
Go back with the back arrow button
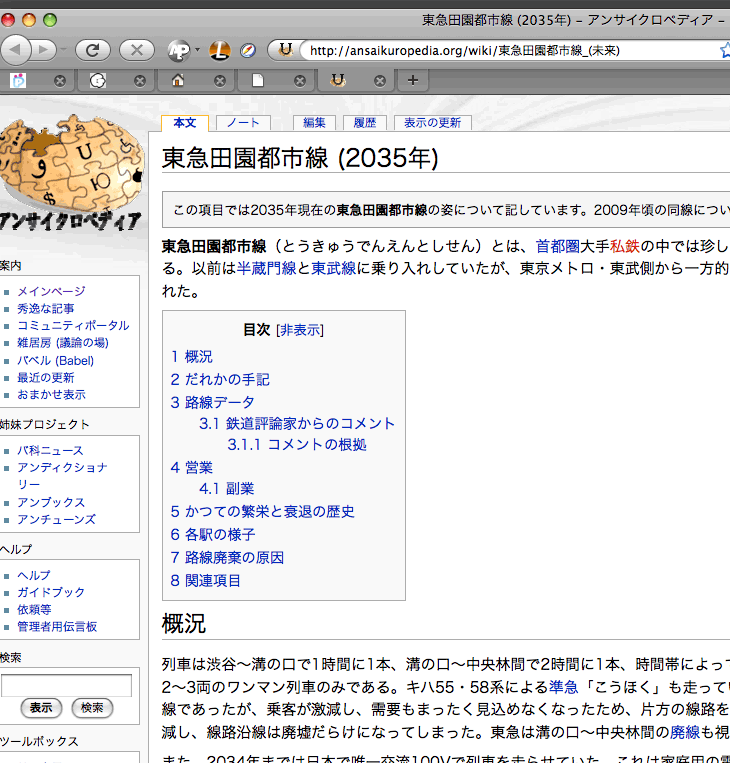point(15,50)
